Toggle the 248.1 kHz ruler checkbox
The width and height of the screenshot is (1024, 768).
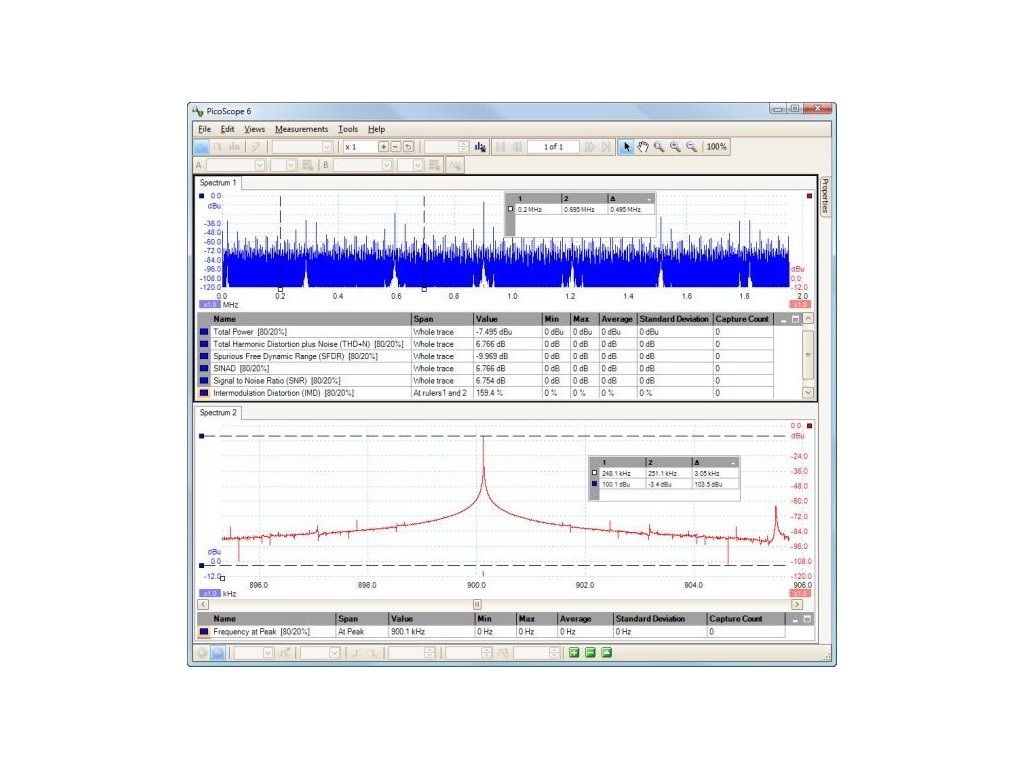(x=594, y=473)
